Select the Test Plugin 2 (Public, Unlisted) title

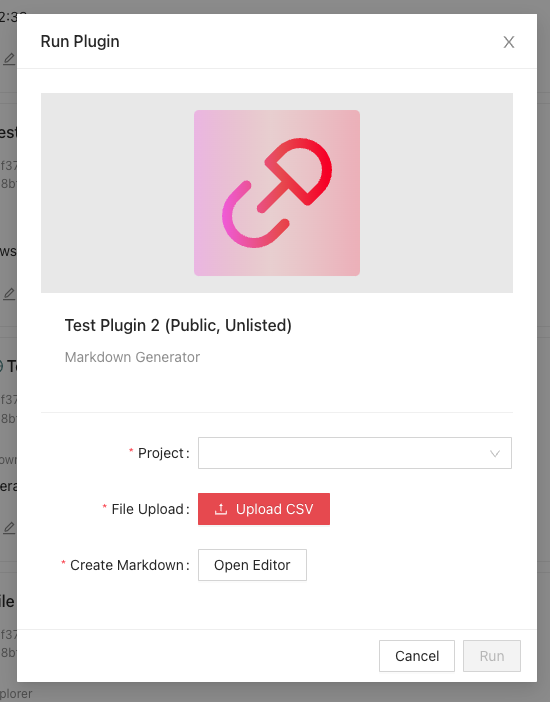(178, 325)
